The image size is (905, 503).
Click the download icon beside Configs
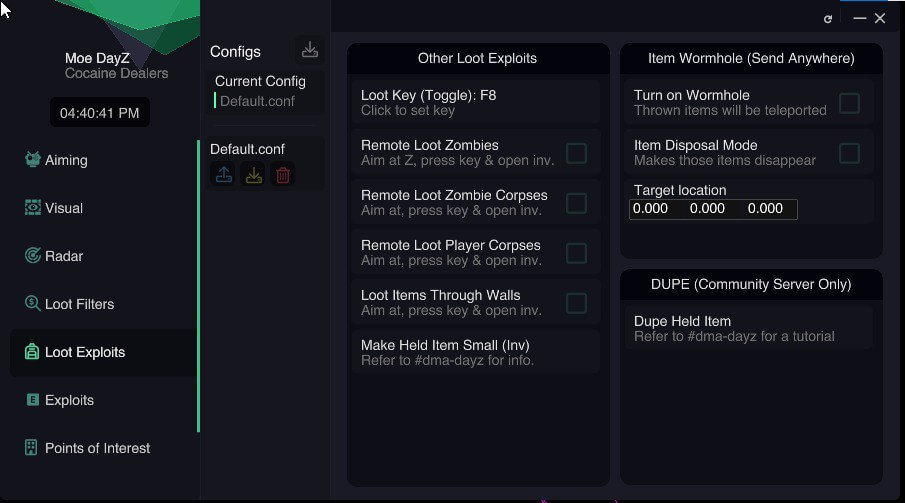[x=309, y=50]
